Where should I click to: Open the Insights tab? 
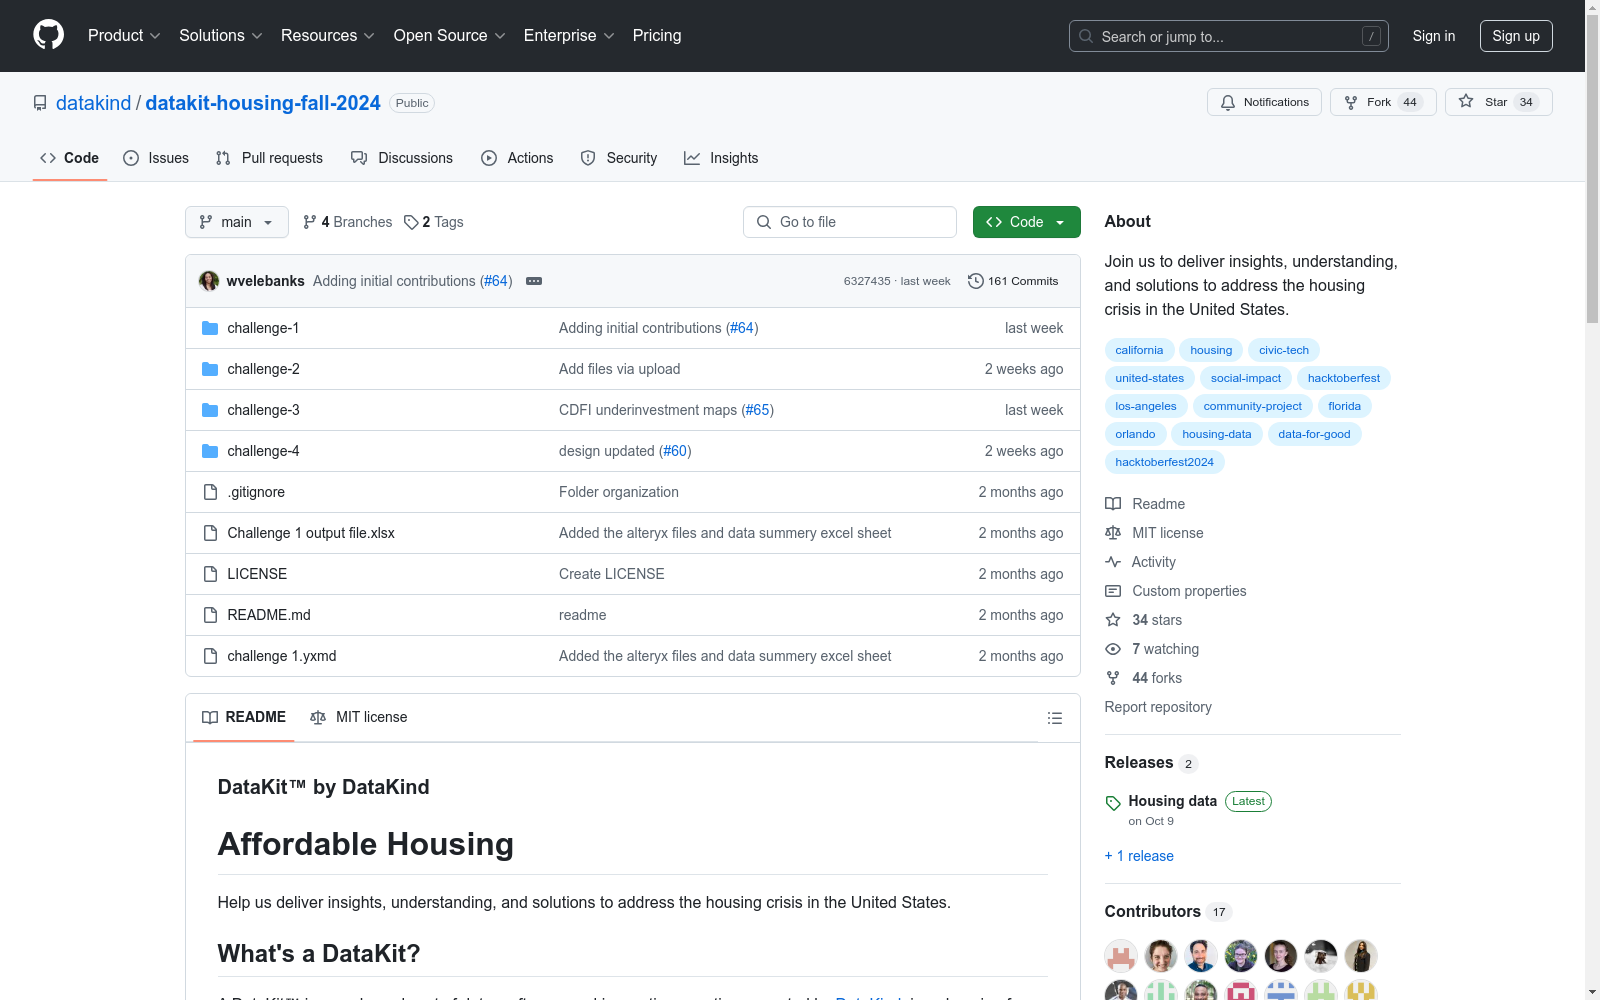721,158
